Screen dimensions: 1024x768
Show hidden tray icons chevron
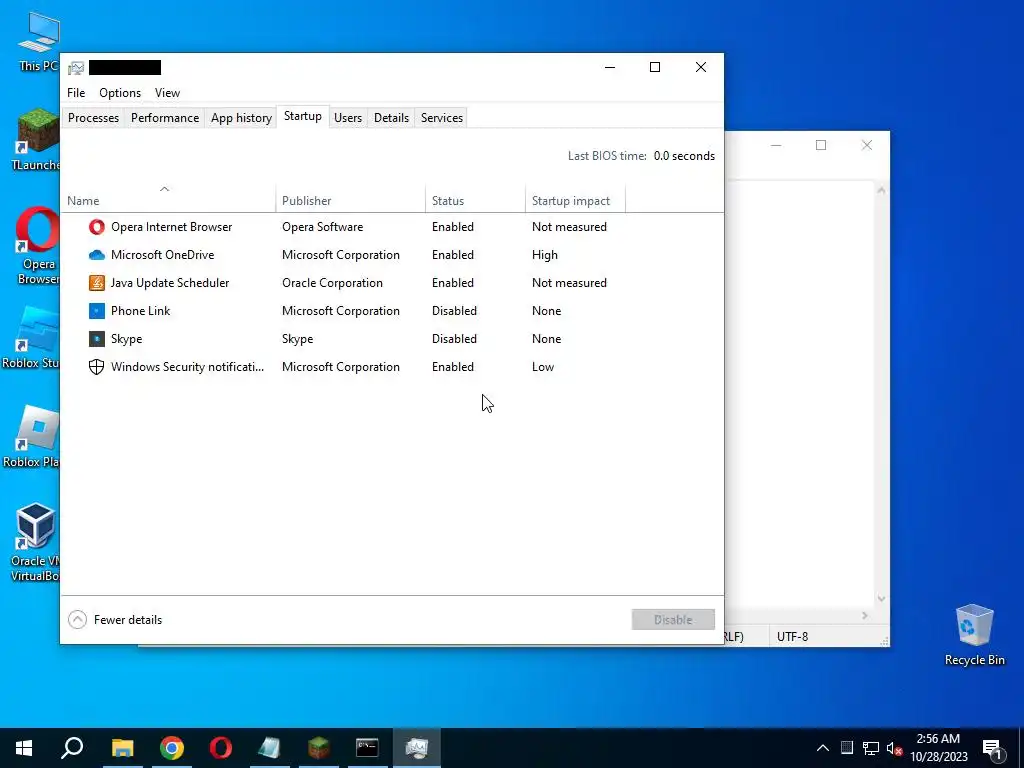click(823, 748)
